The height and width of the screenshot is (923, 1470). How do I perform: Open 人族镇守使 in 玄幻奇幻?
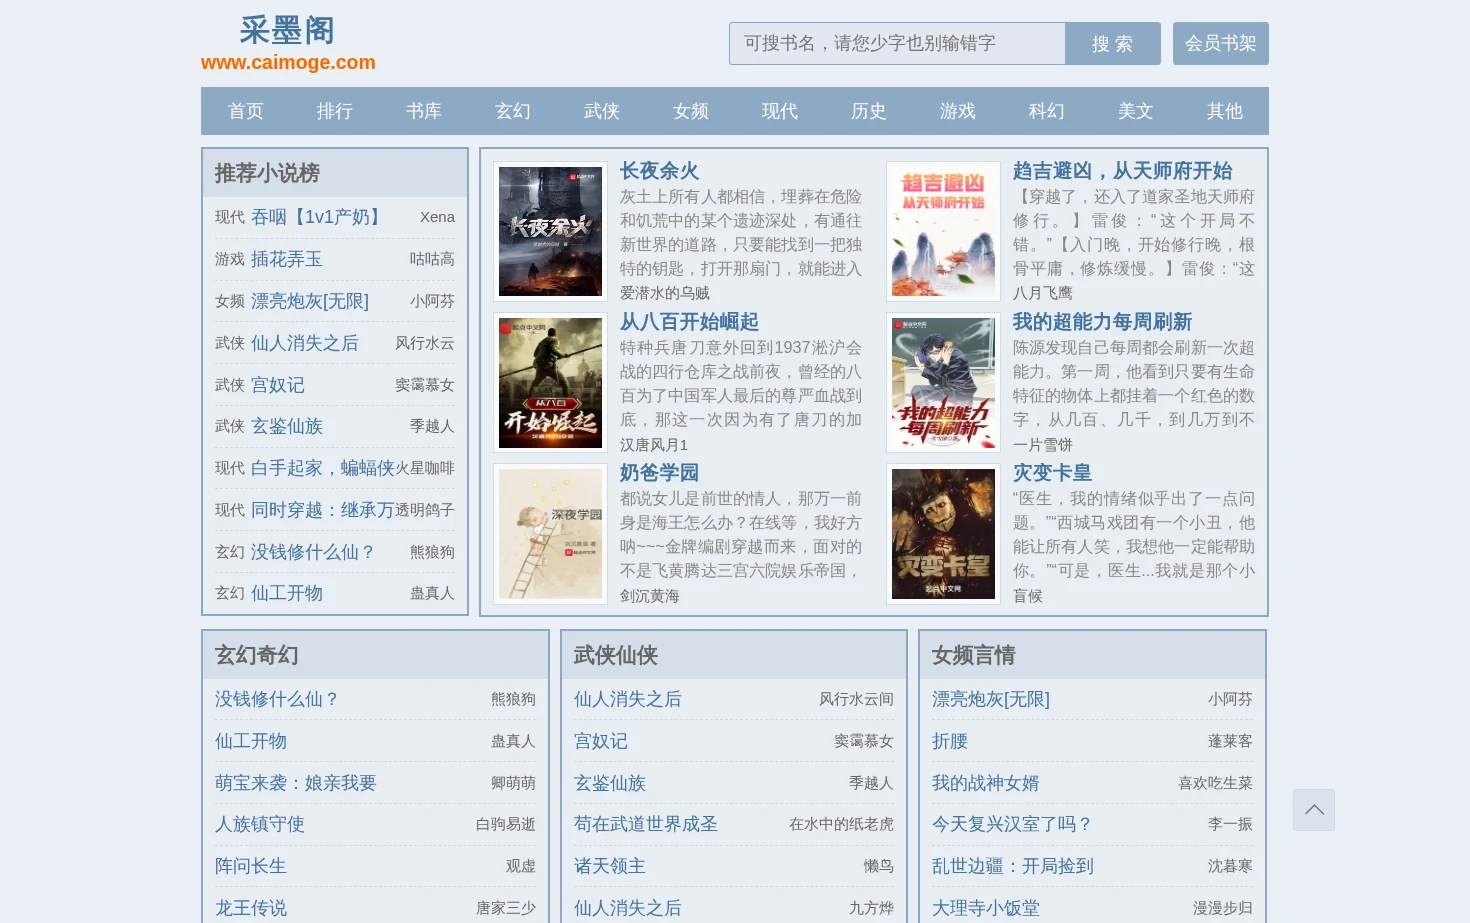[260, 824]
